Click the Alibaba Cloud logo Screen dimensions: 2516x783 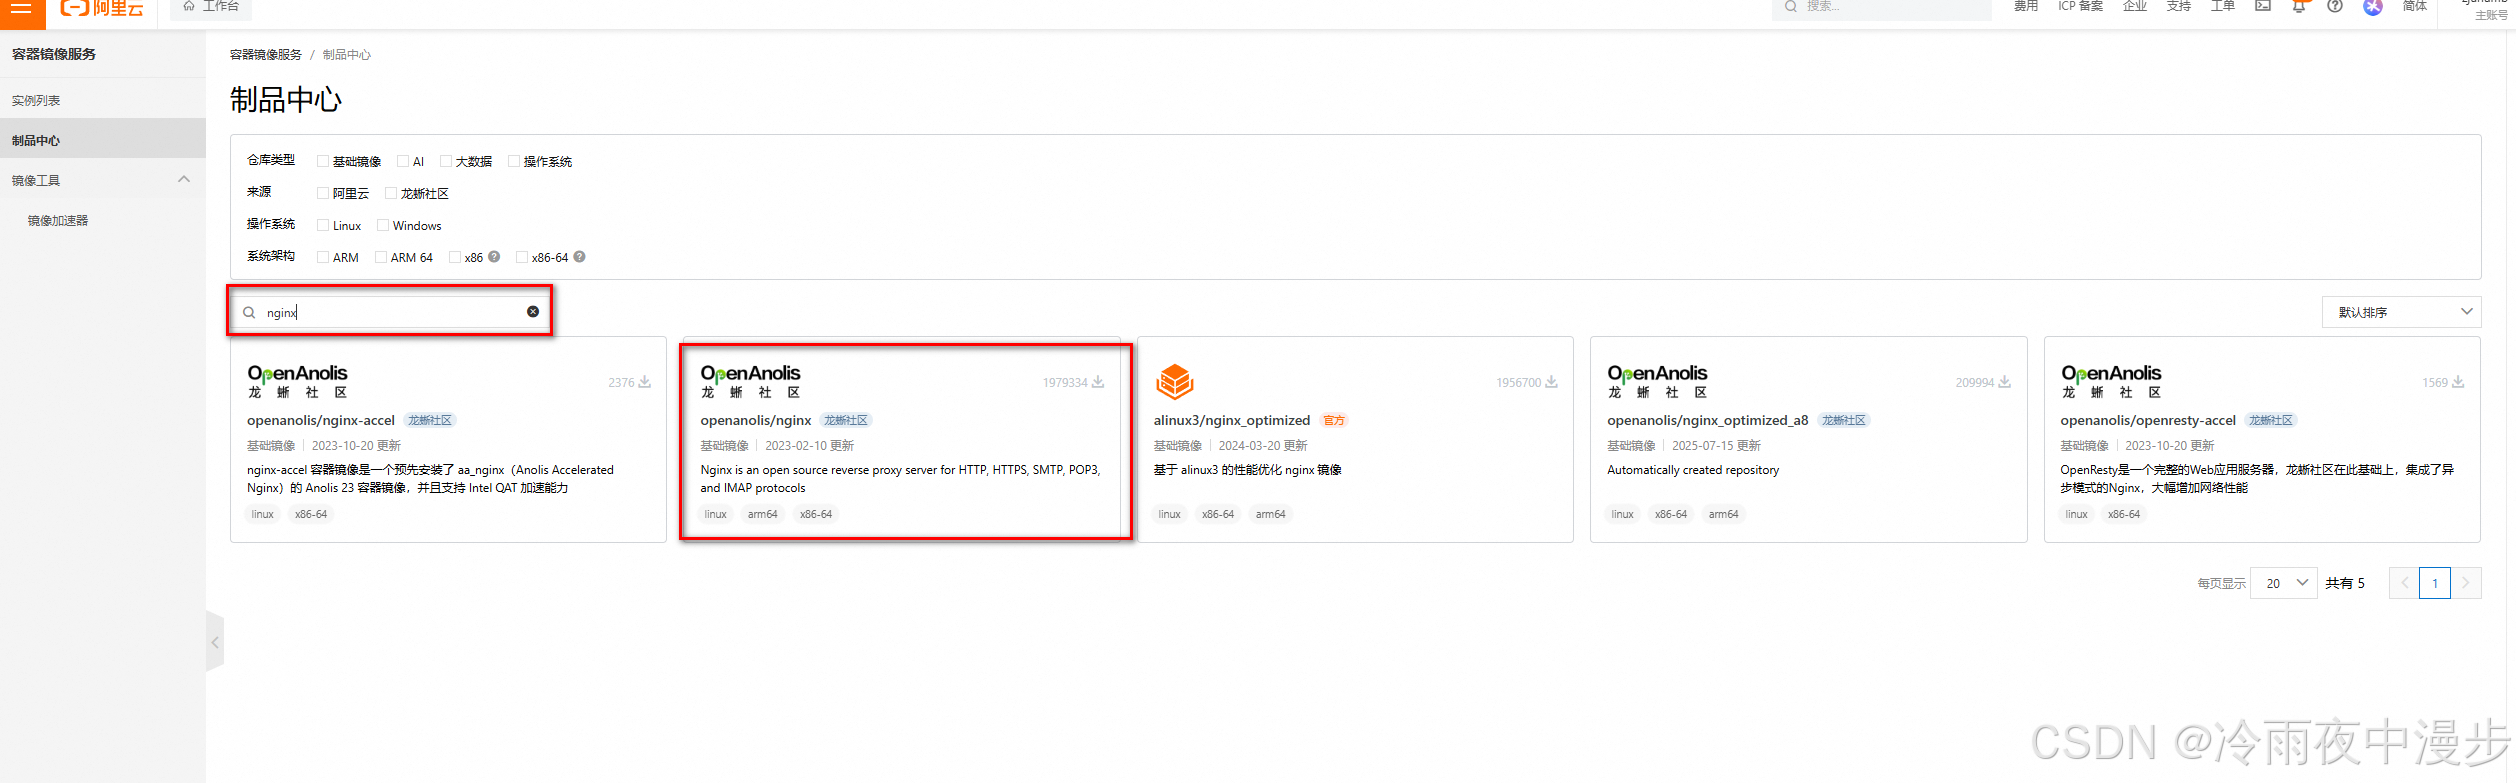[102, 8]
